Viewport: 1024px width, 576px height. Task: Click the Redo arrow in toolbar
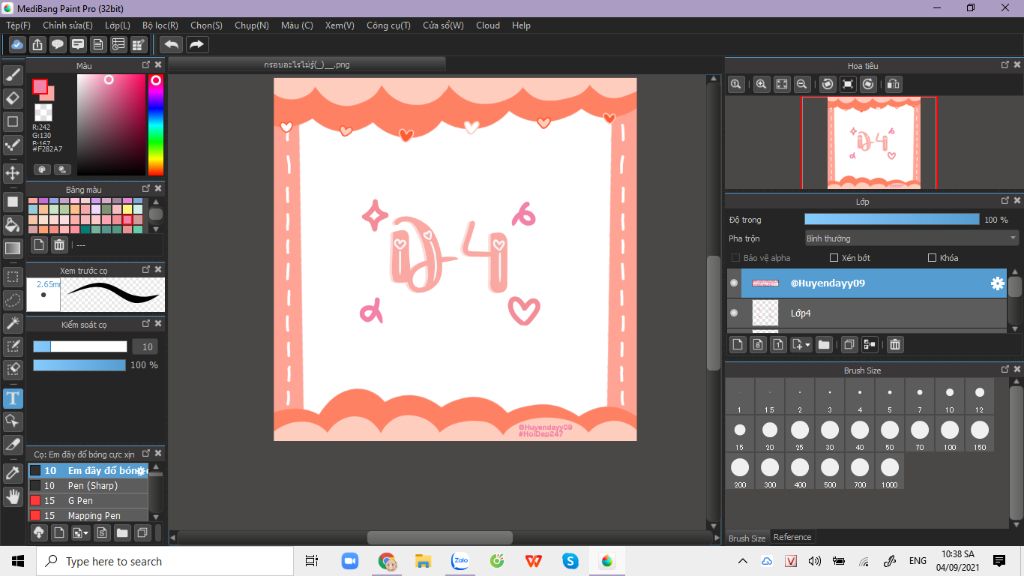[x=196, y=44]
